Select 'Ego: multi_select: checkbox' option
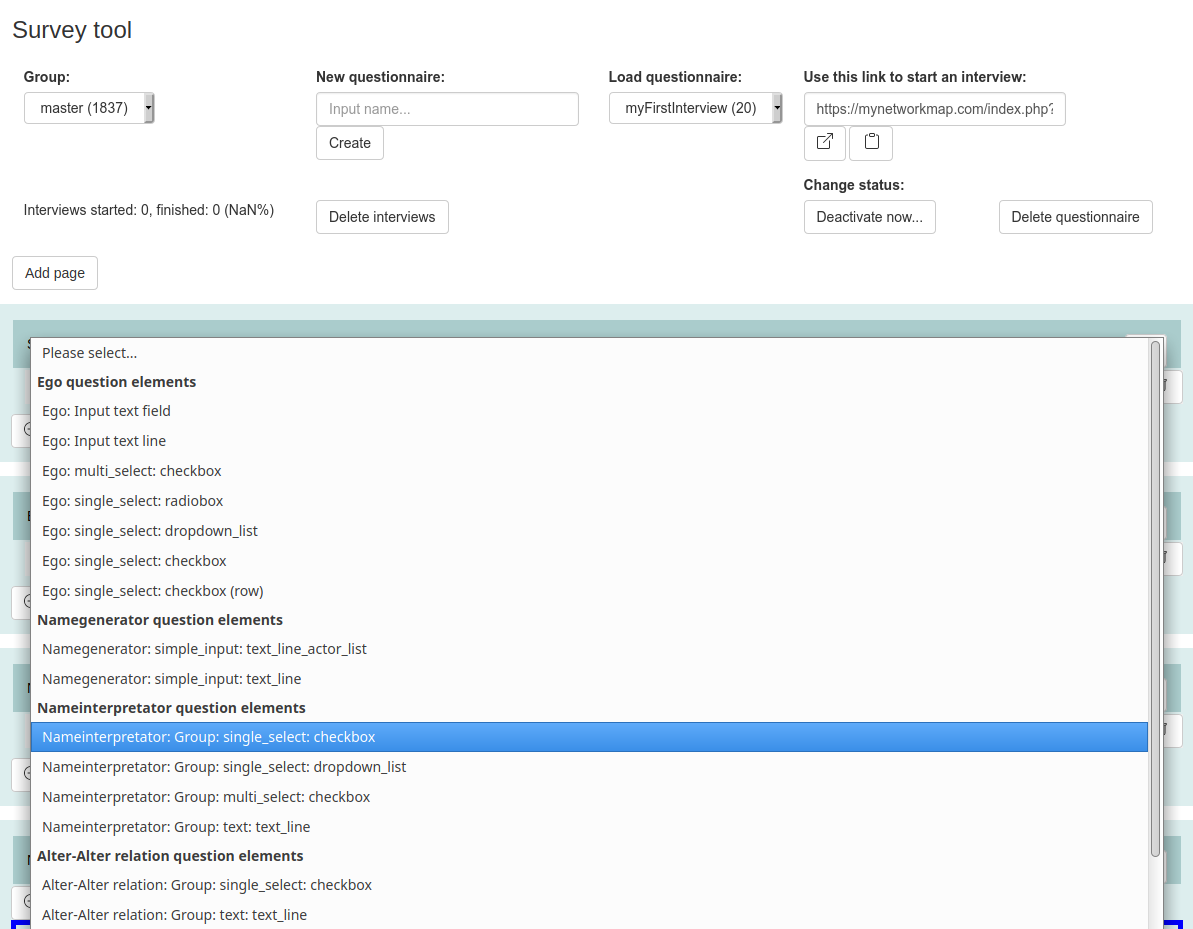1193x929 pixels. click(589, 471)
